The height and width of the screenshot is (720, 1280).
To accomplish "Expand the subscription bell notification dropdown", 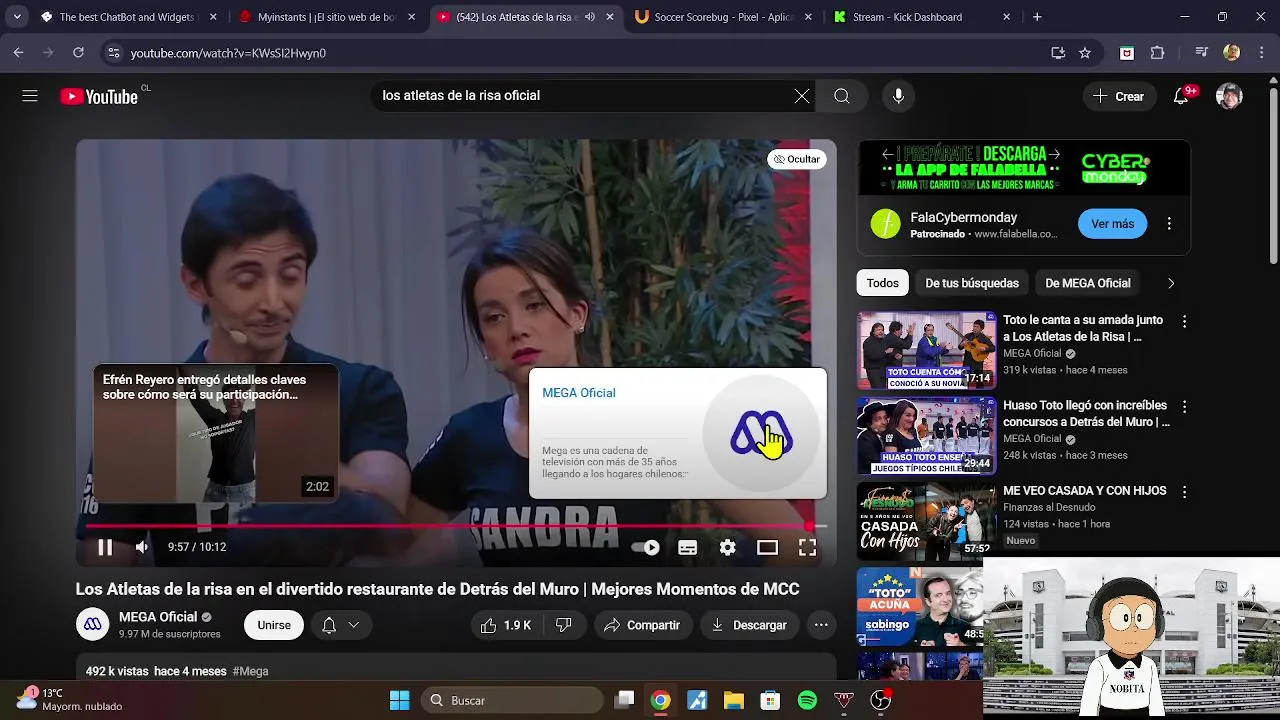I will click(341, 625).
